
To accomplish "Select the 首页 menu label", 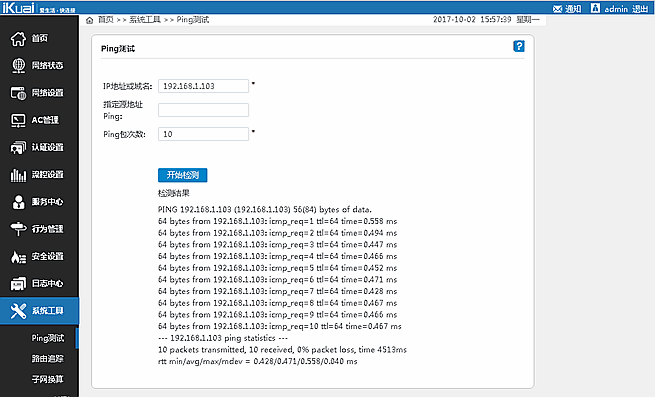I will [x=40, y=39].
